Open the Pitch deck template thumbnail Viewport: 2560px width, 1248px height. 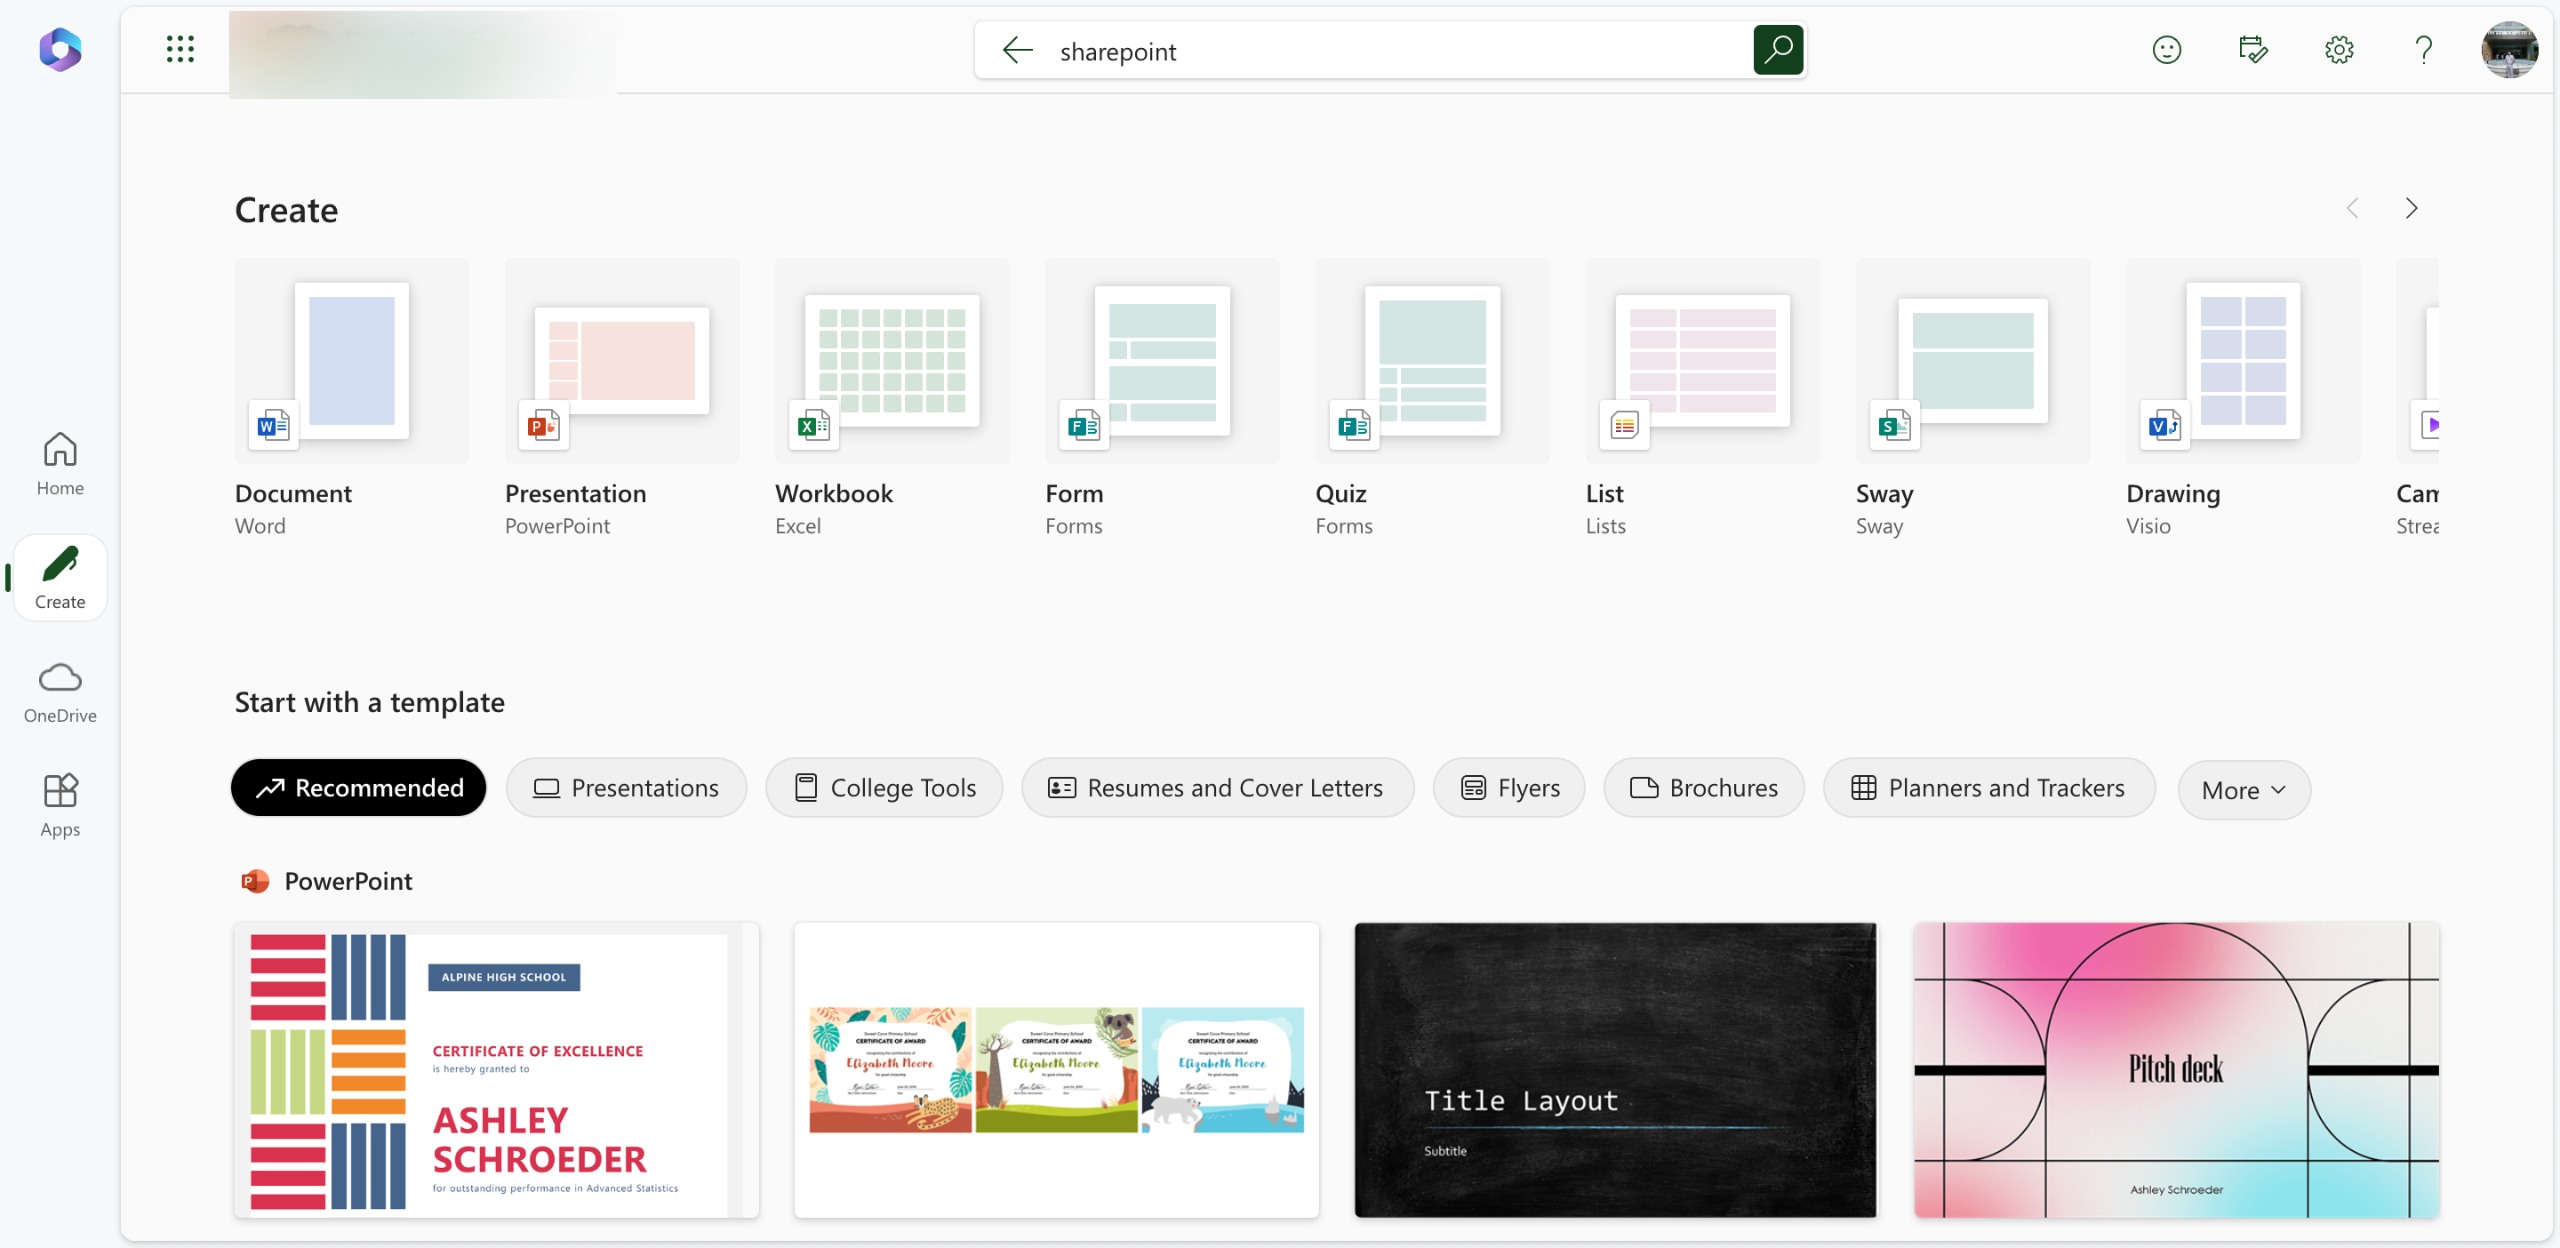2176,1069
